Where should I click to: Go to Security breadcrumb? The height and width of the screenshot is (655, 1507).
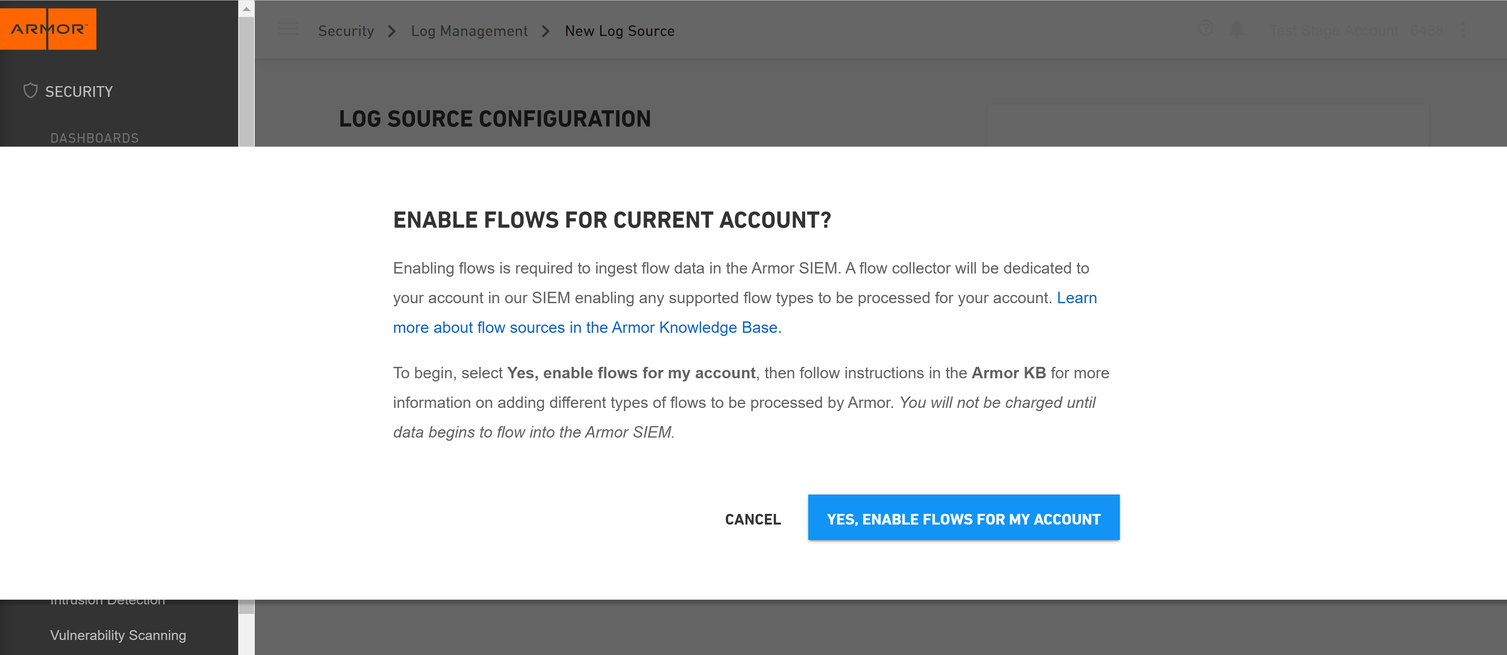[346, 31]
